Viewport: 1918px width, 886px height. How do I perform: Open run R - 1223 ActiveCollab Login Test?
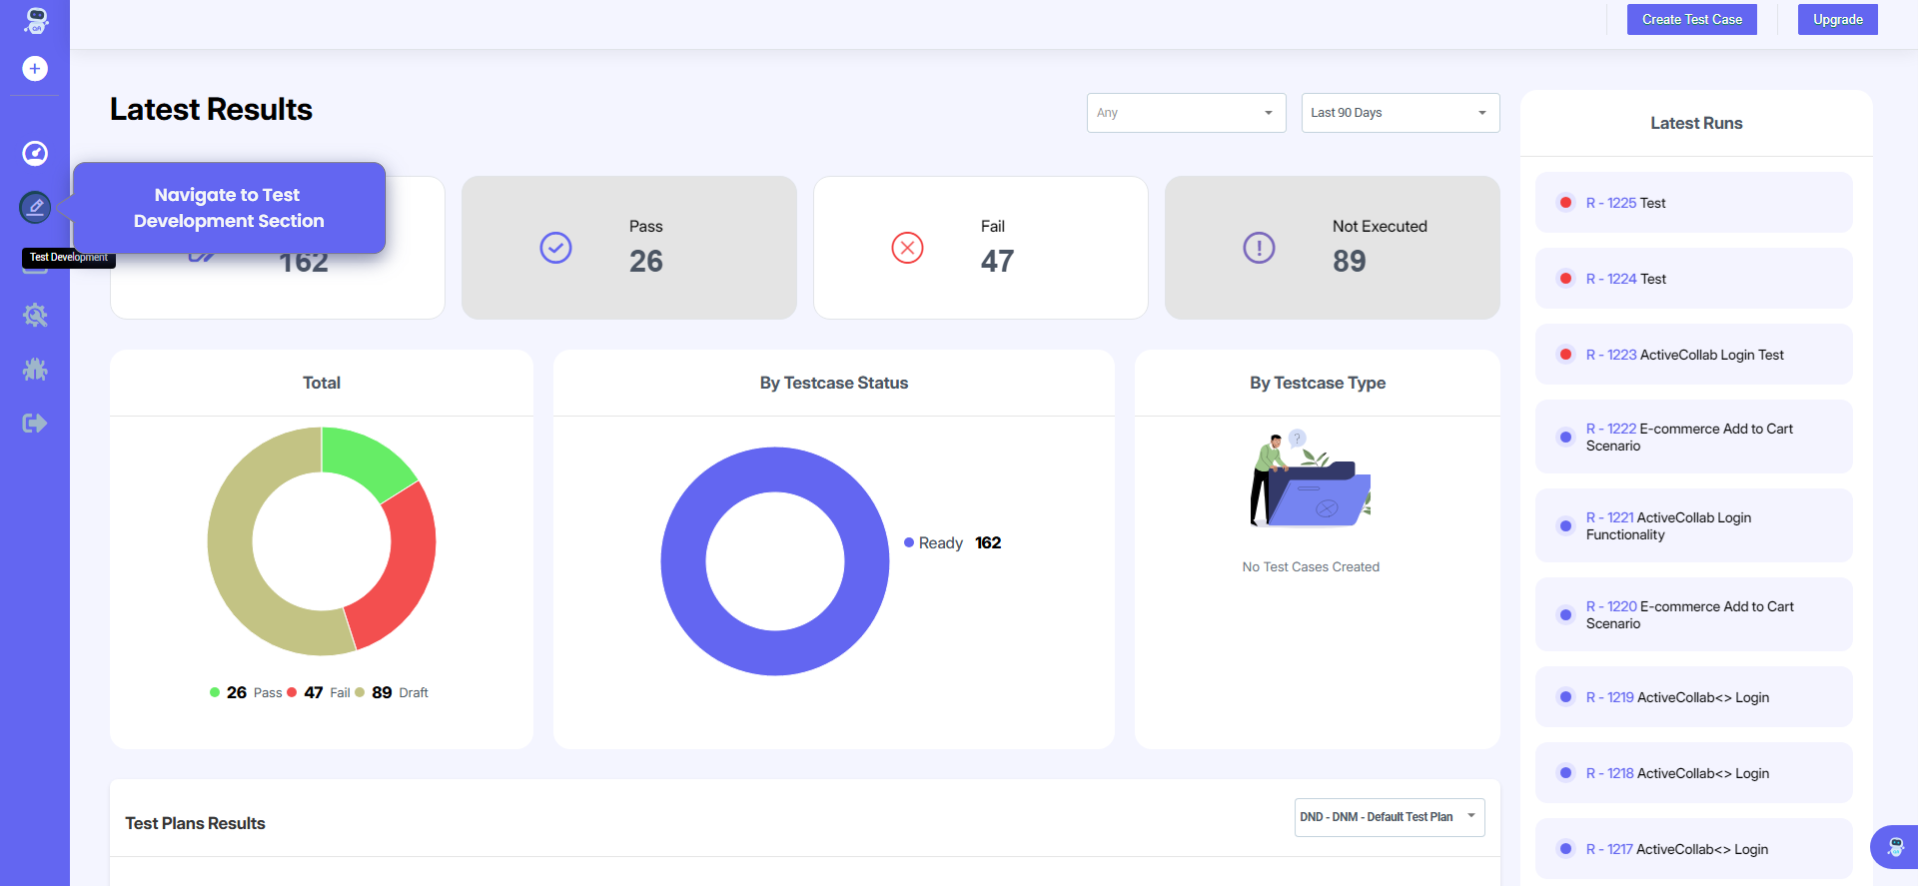click(x=1684, y=355)
